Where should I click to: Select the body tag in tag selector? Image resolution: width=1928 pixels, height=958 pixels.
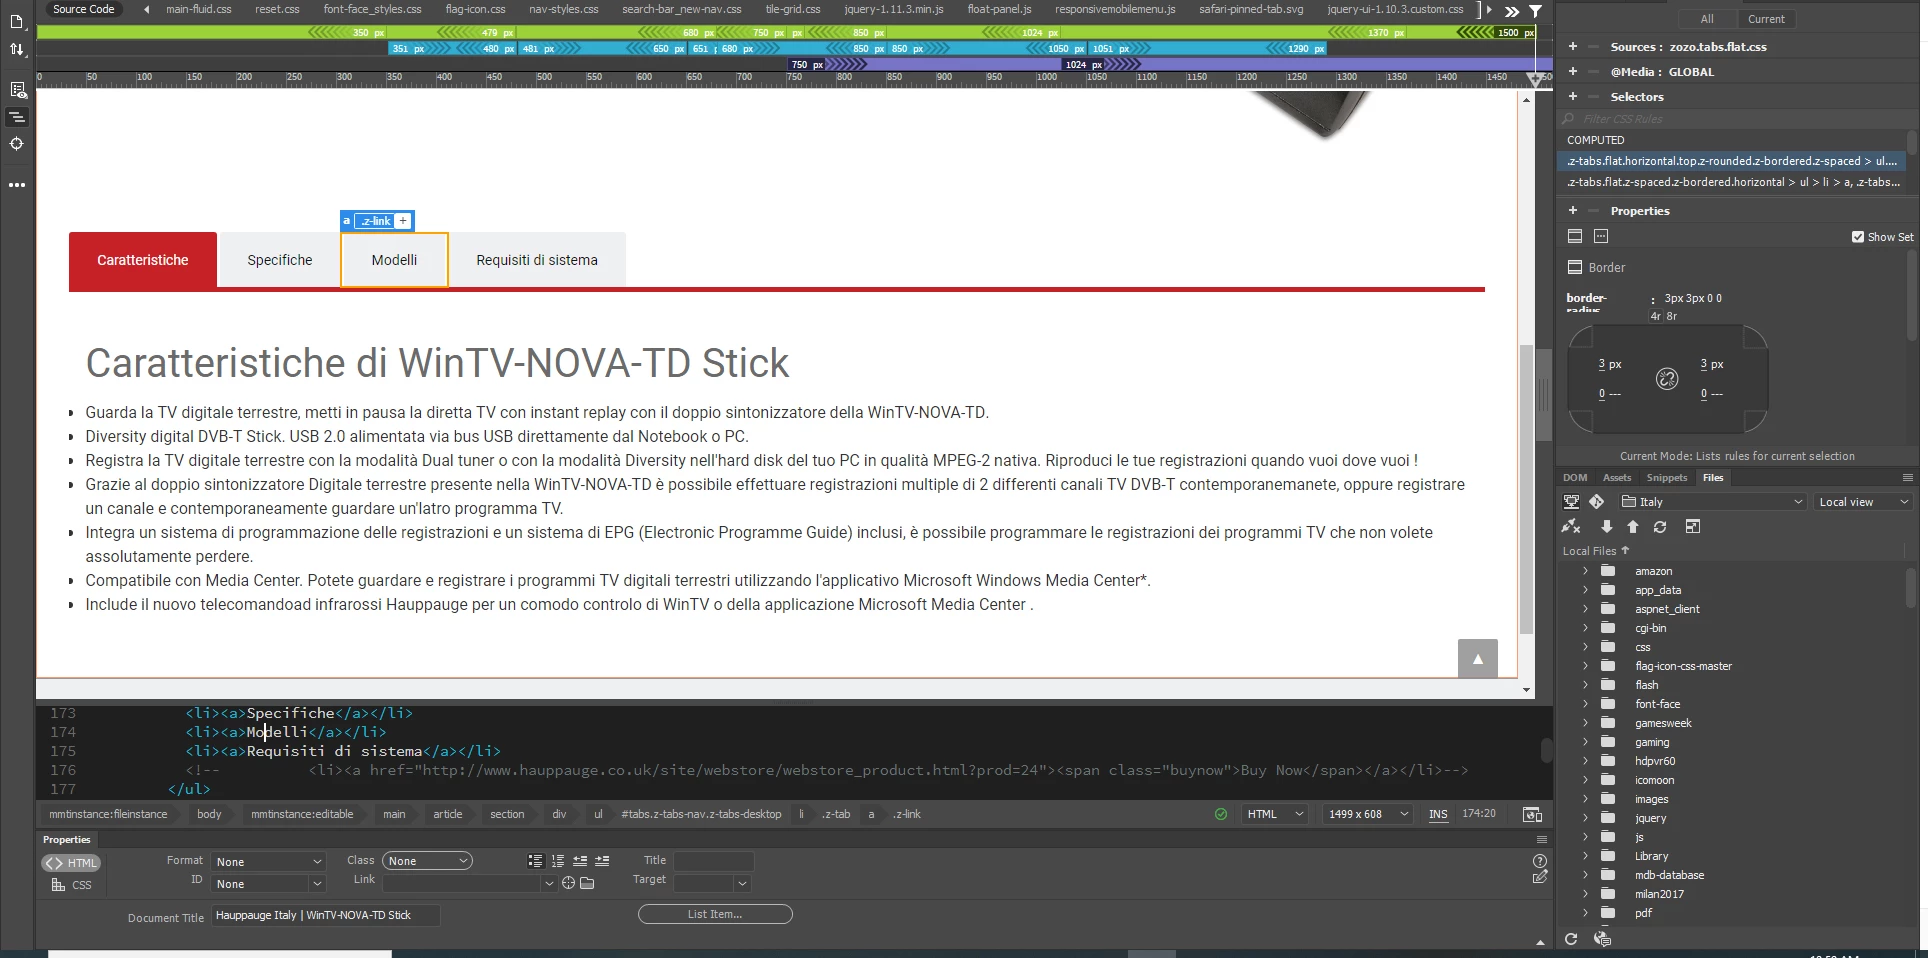[x=209, y=814]
